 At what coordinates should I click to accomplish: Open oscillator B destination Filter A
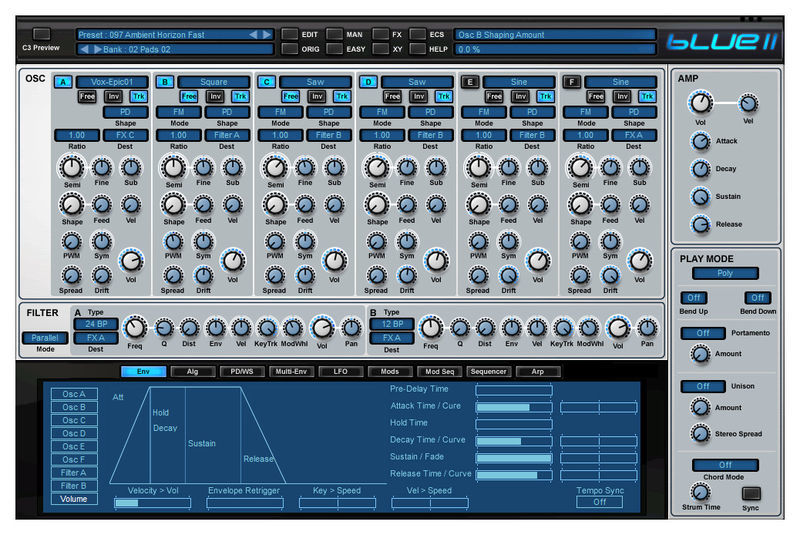point(227,135)
